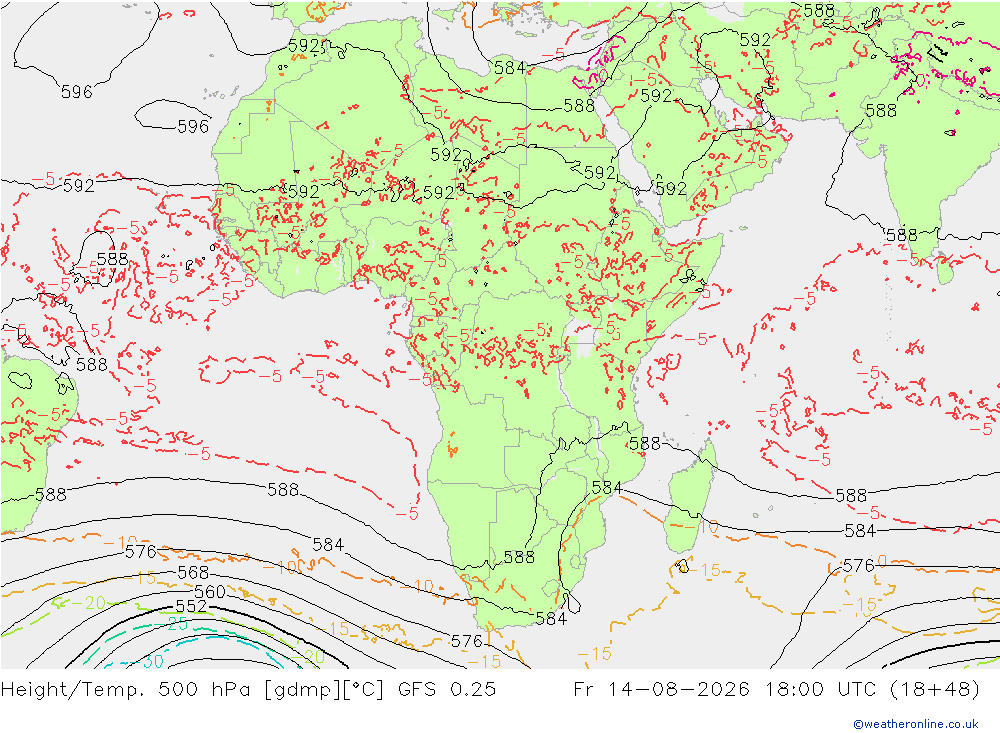Select the 568 height contour label
1000x733 pixels.
(x=193, y=572)
